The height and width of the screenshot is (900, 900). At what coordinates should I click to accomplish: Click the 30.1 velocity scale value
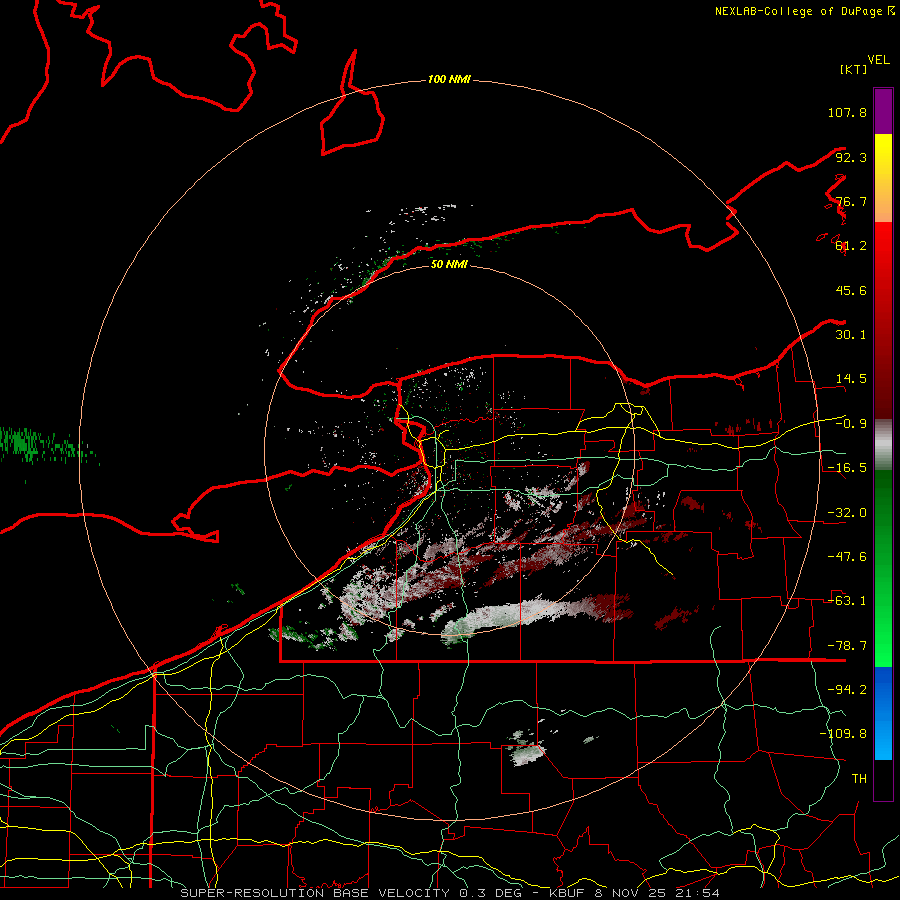click(851, 335)
